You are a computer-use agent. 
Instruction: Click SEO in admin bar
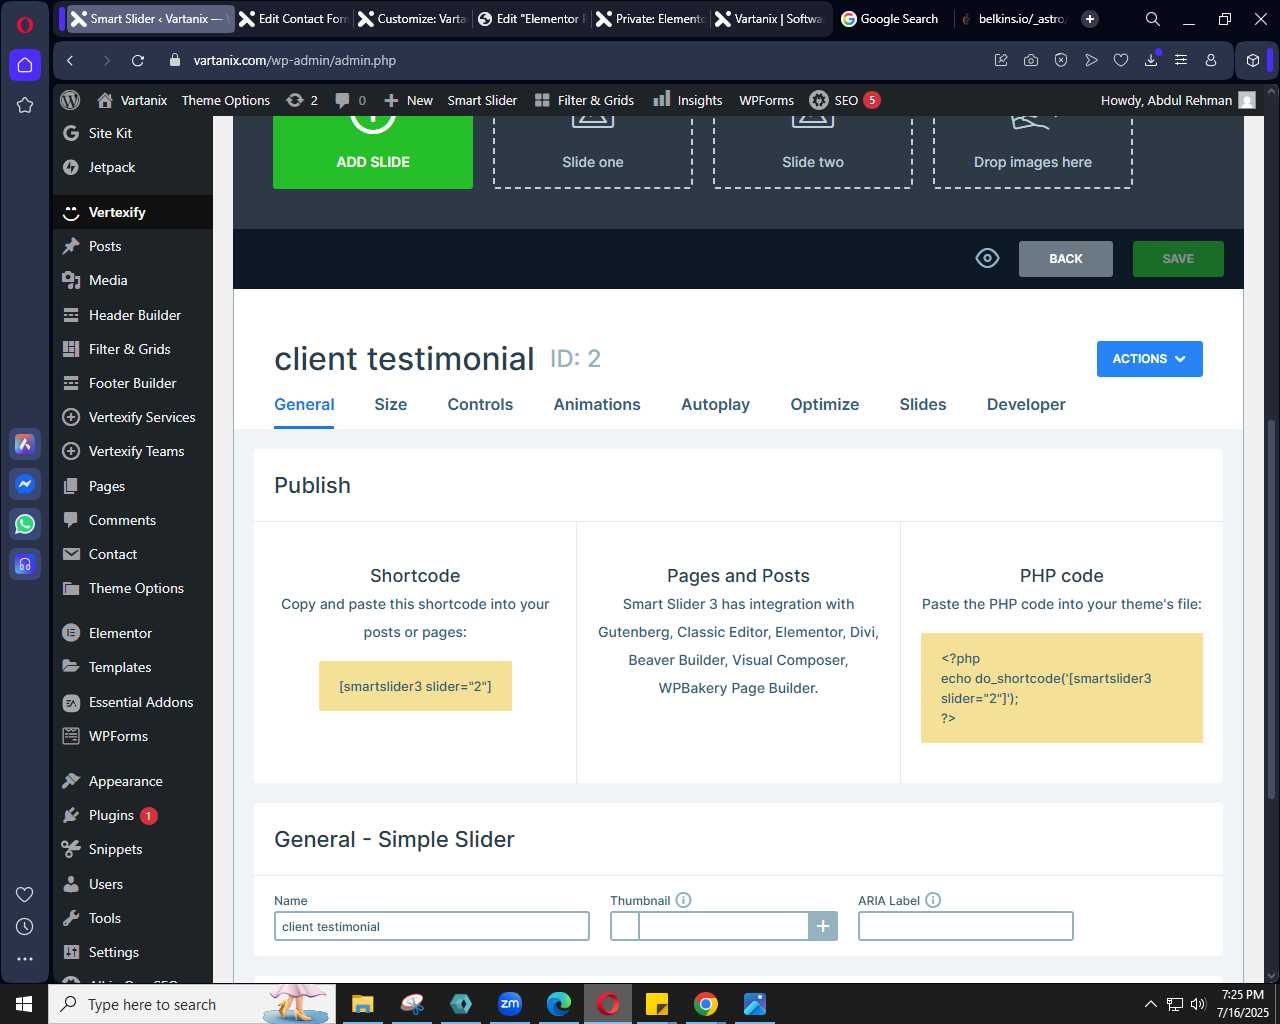[845, 100]
